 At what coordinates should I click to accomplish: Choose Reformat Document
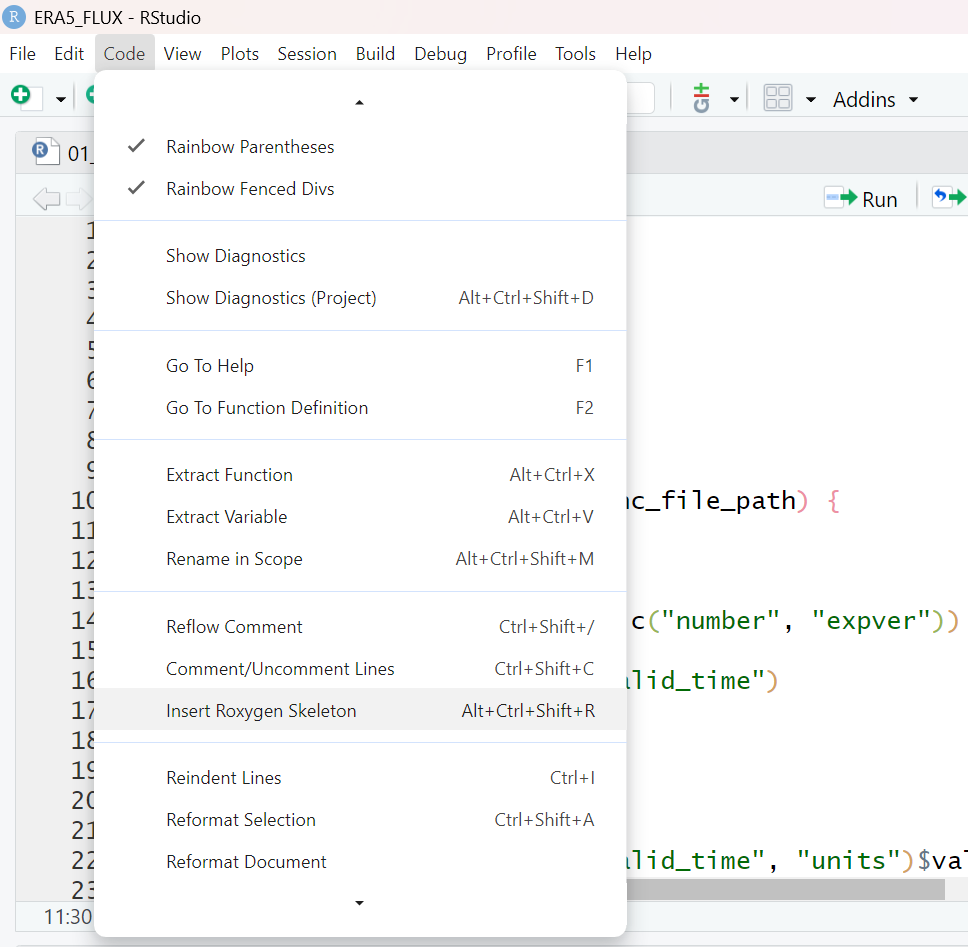coord(361,862)
